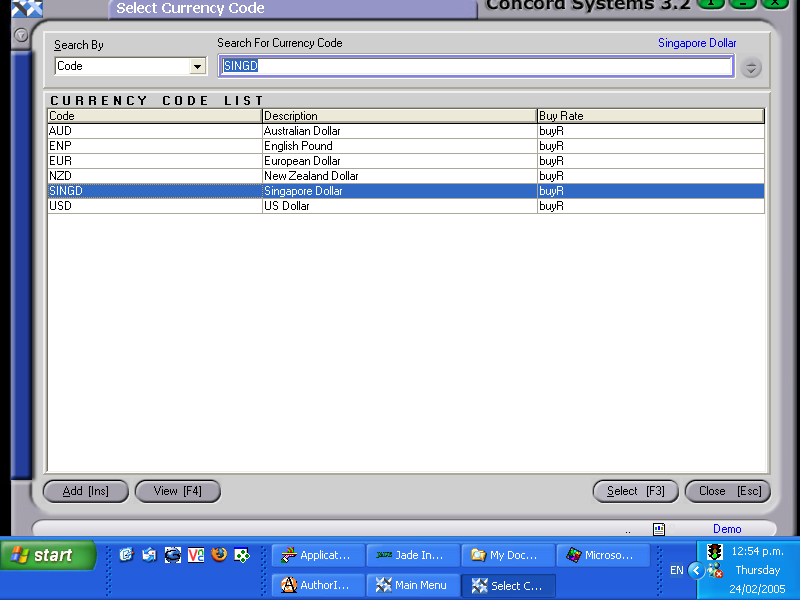Launch Firefox from the Quick Launch bar
This screenshot has height=600, width=800.
tap(219, 555)
